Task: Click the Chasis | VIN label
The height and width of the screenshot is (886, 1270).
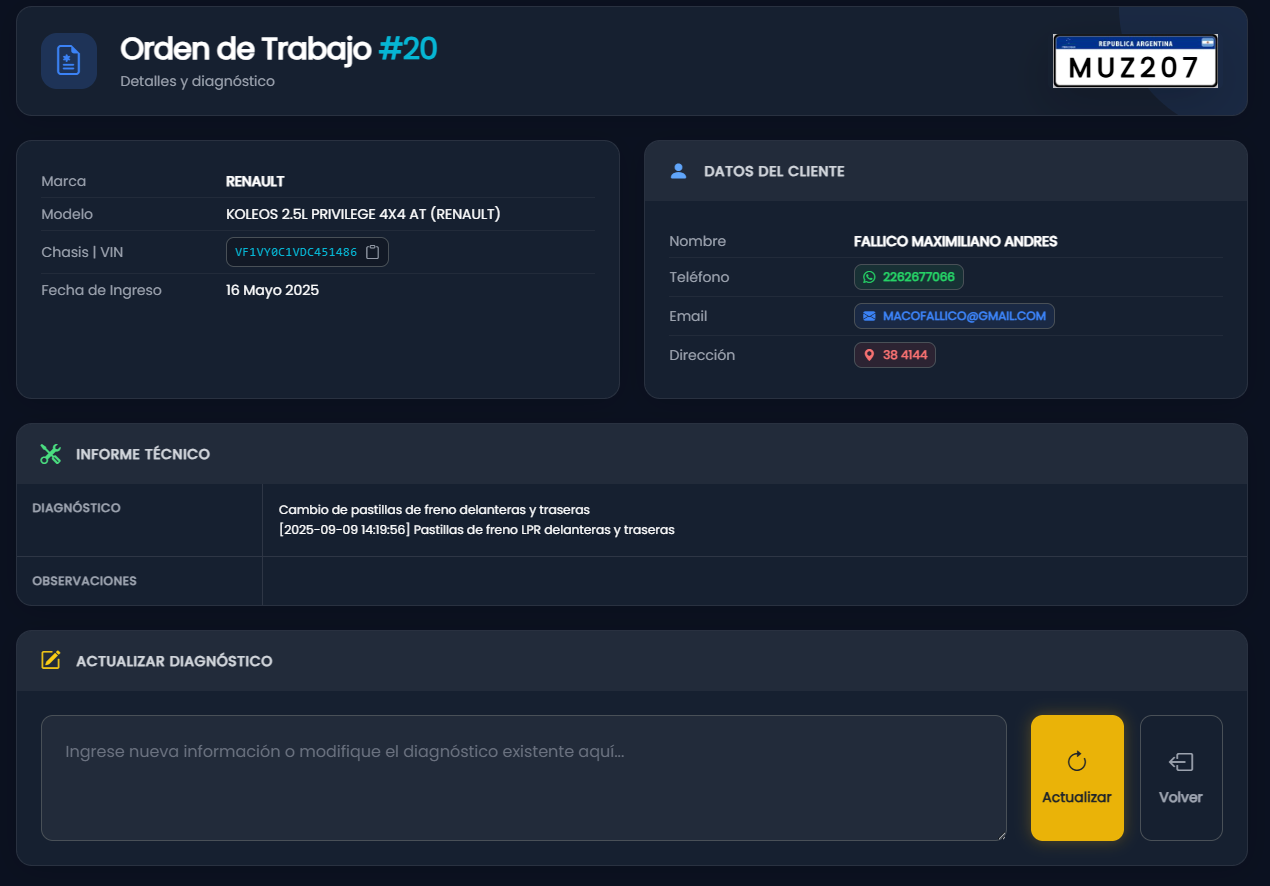Action: click(x=82, y=252)
